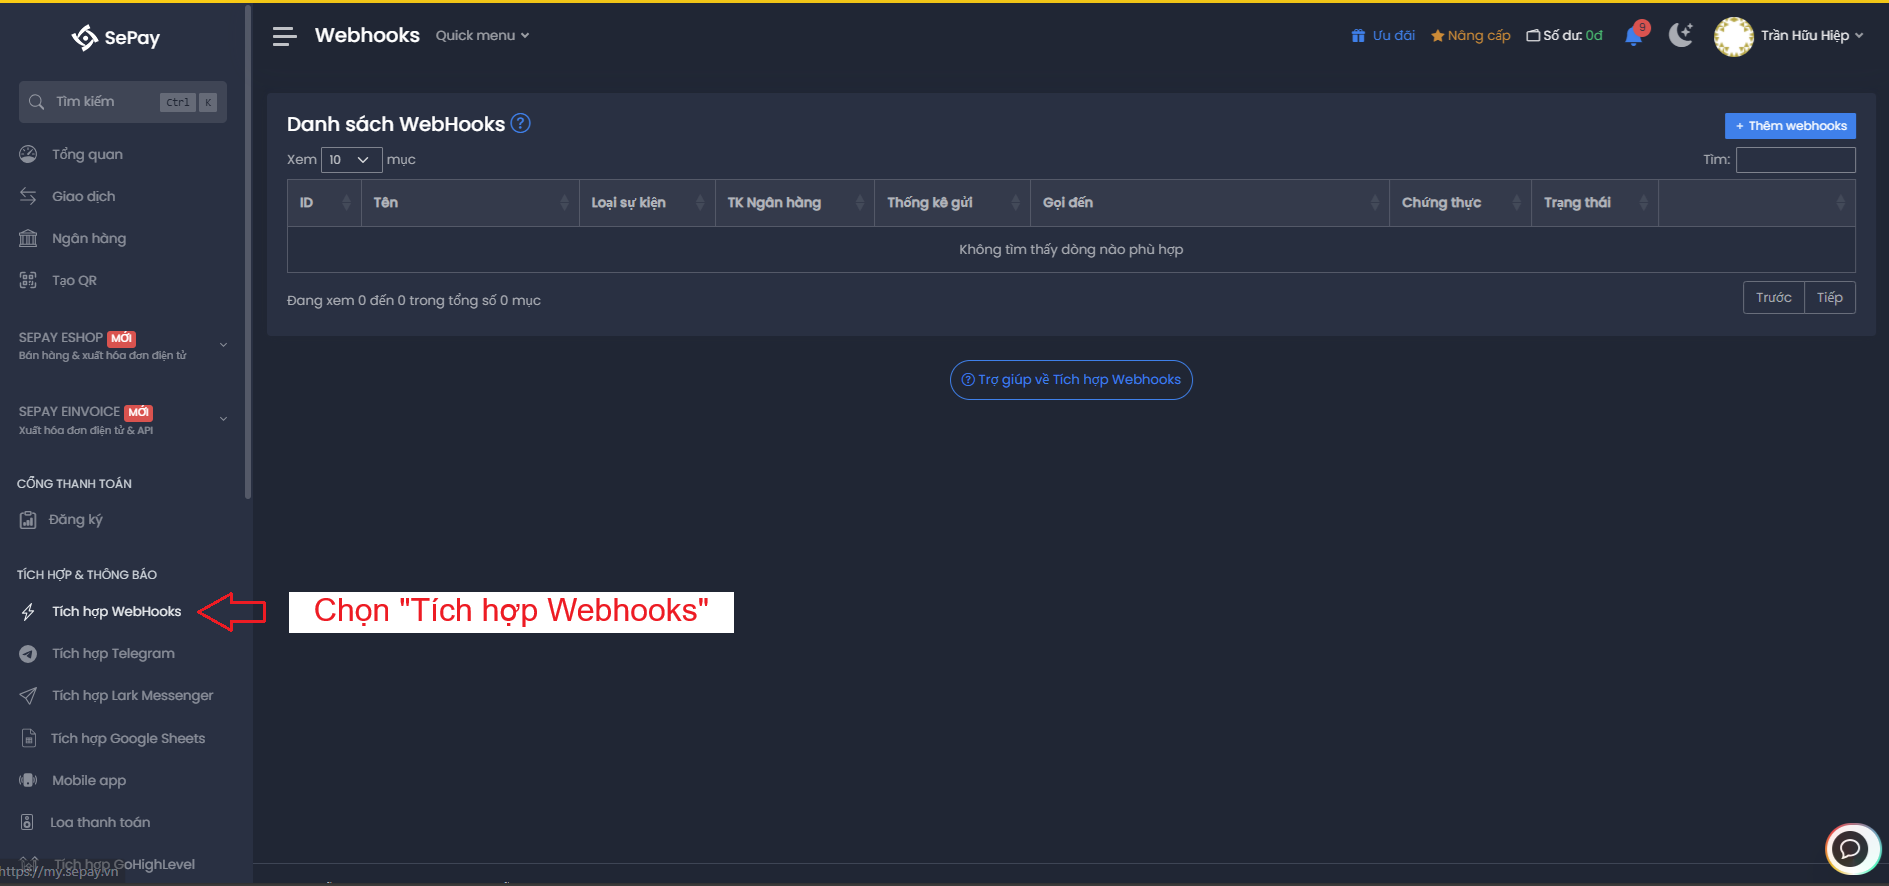Toggle dark mode moon icon
This screenshot has height=886, width=1889.
click(1680, 36)
